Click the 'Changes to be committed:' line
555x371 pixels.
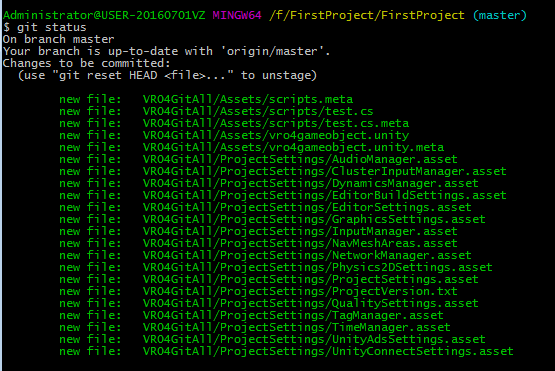click(x=87, y=63)
